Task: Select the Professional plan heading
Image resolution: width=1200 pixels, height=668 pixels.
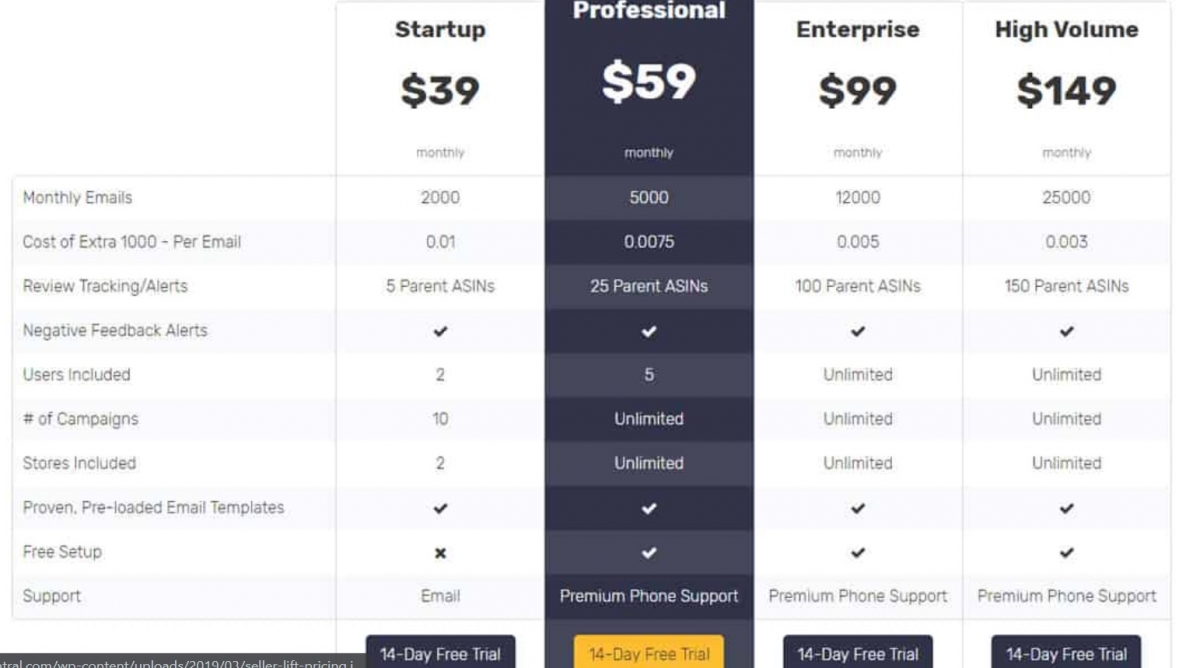Action: click(649, 12)
